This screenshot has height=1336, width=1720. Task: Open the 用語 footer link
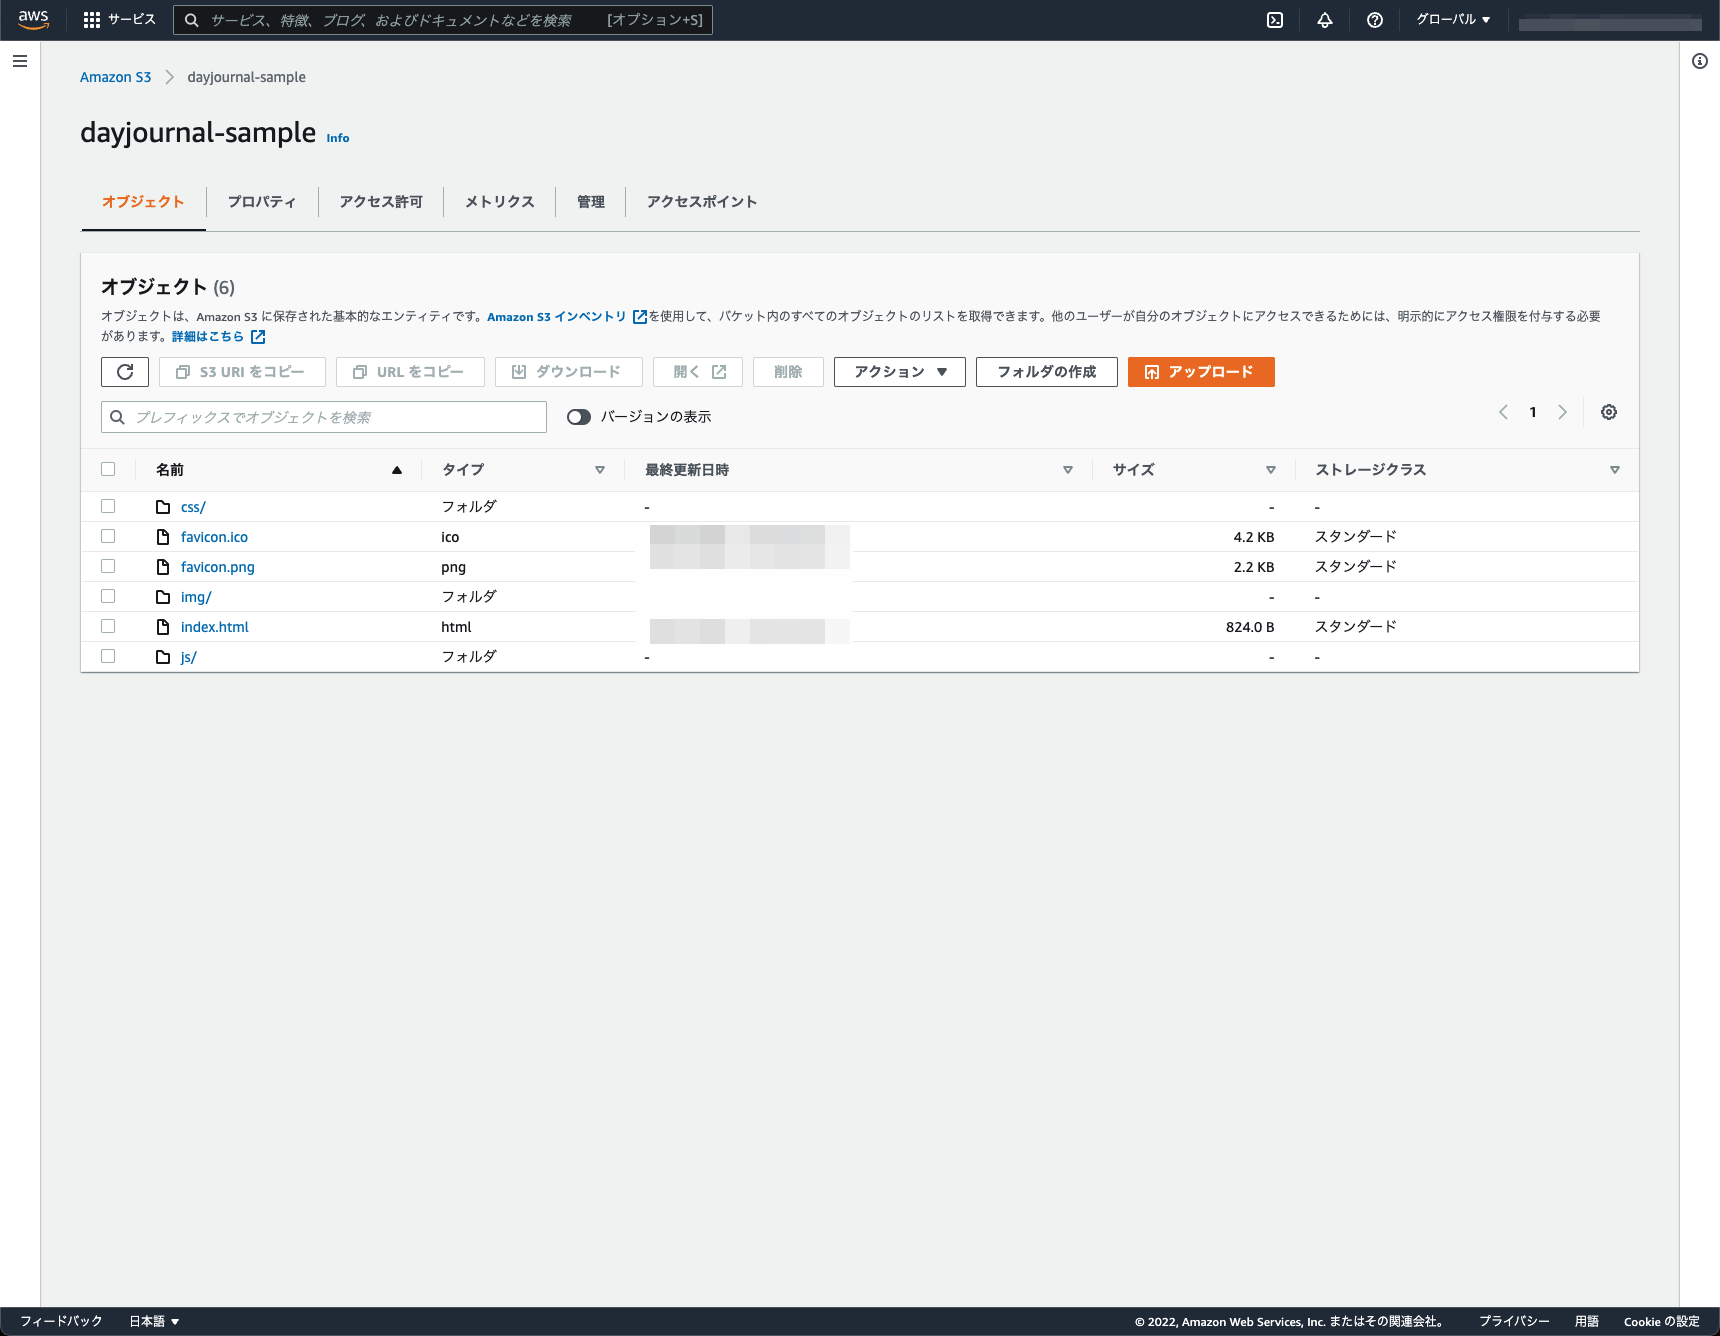pyautogui.click(x=1587, y=1321)
